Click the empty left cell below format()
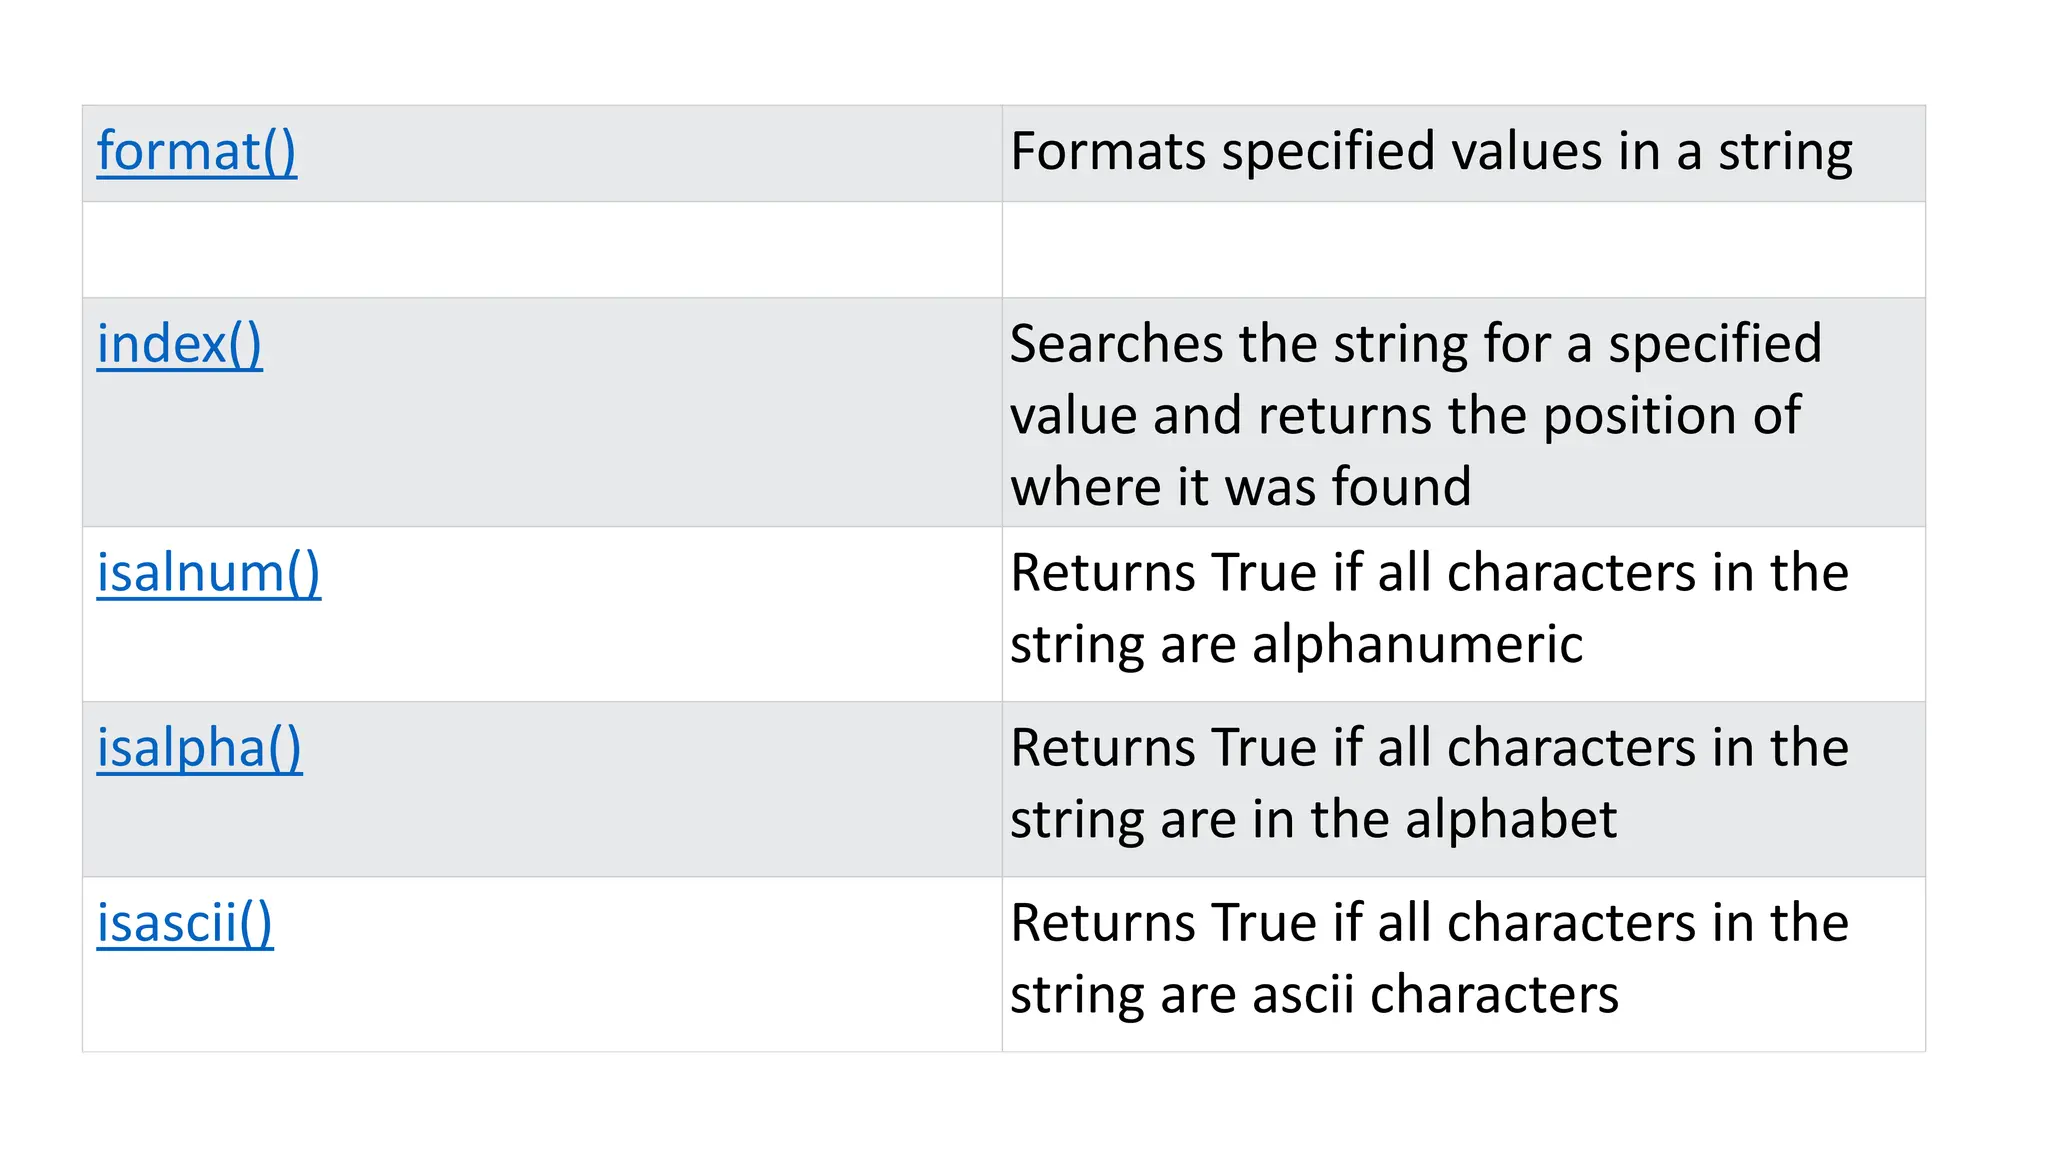 point(541,250)
